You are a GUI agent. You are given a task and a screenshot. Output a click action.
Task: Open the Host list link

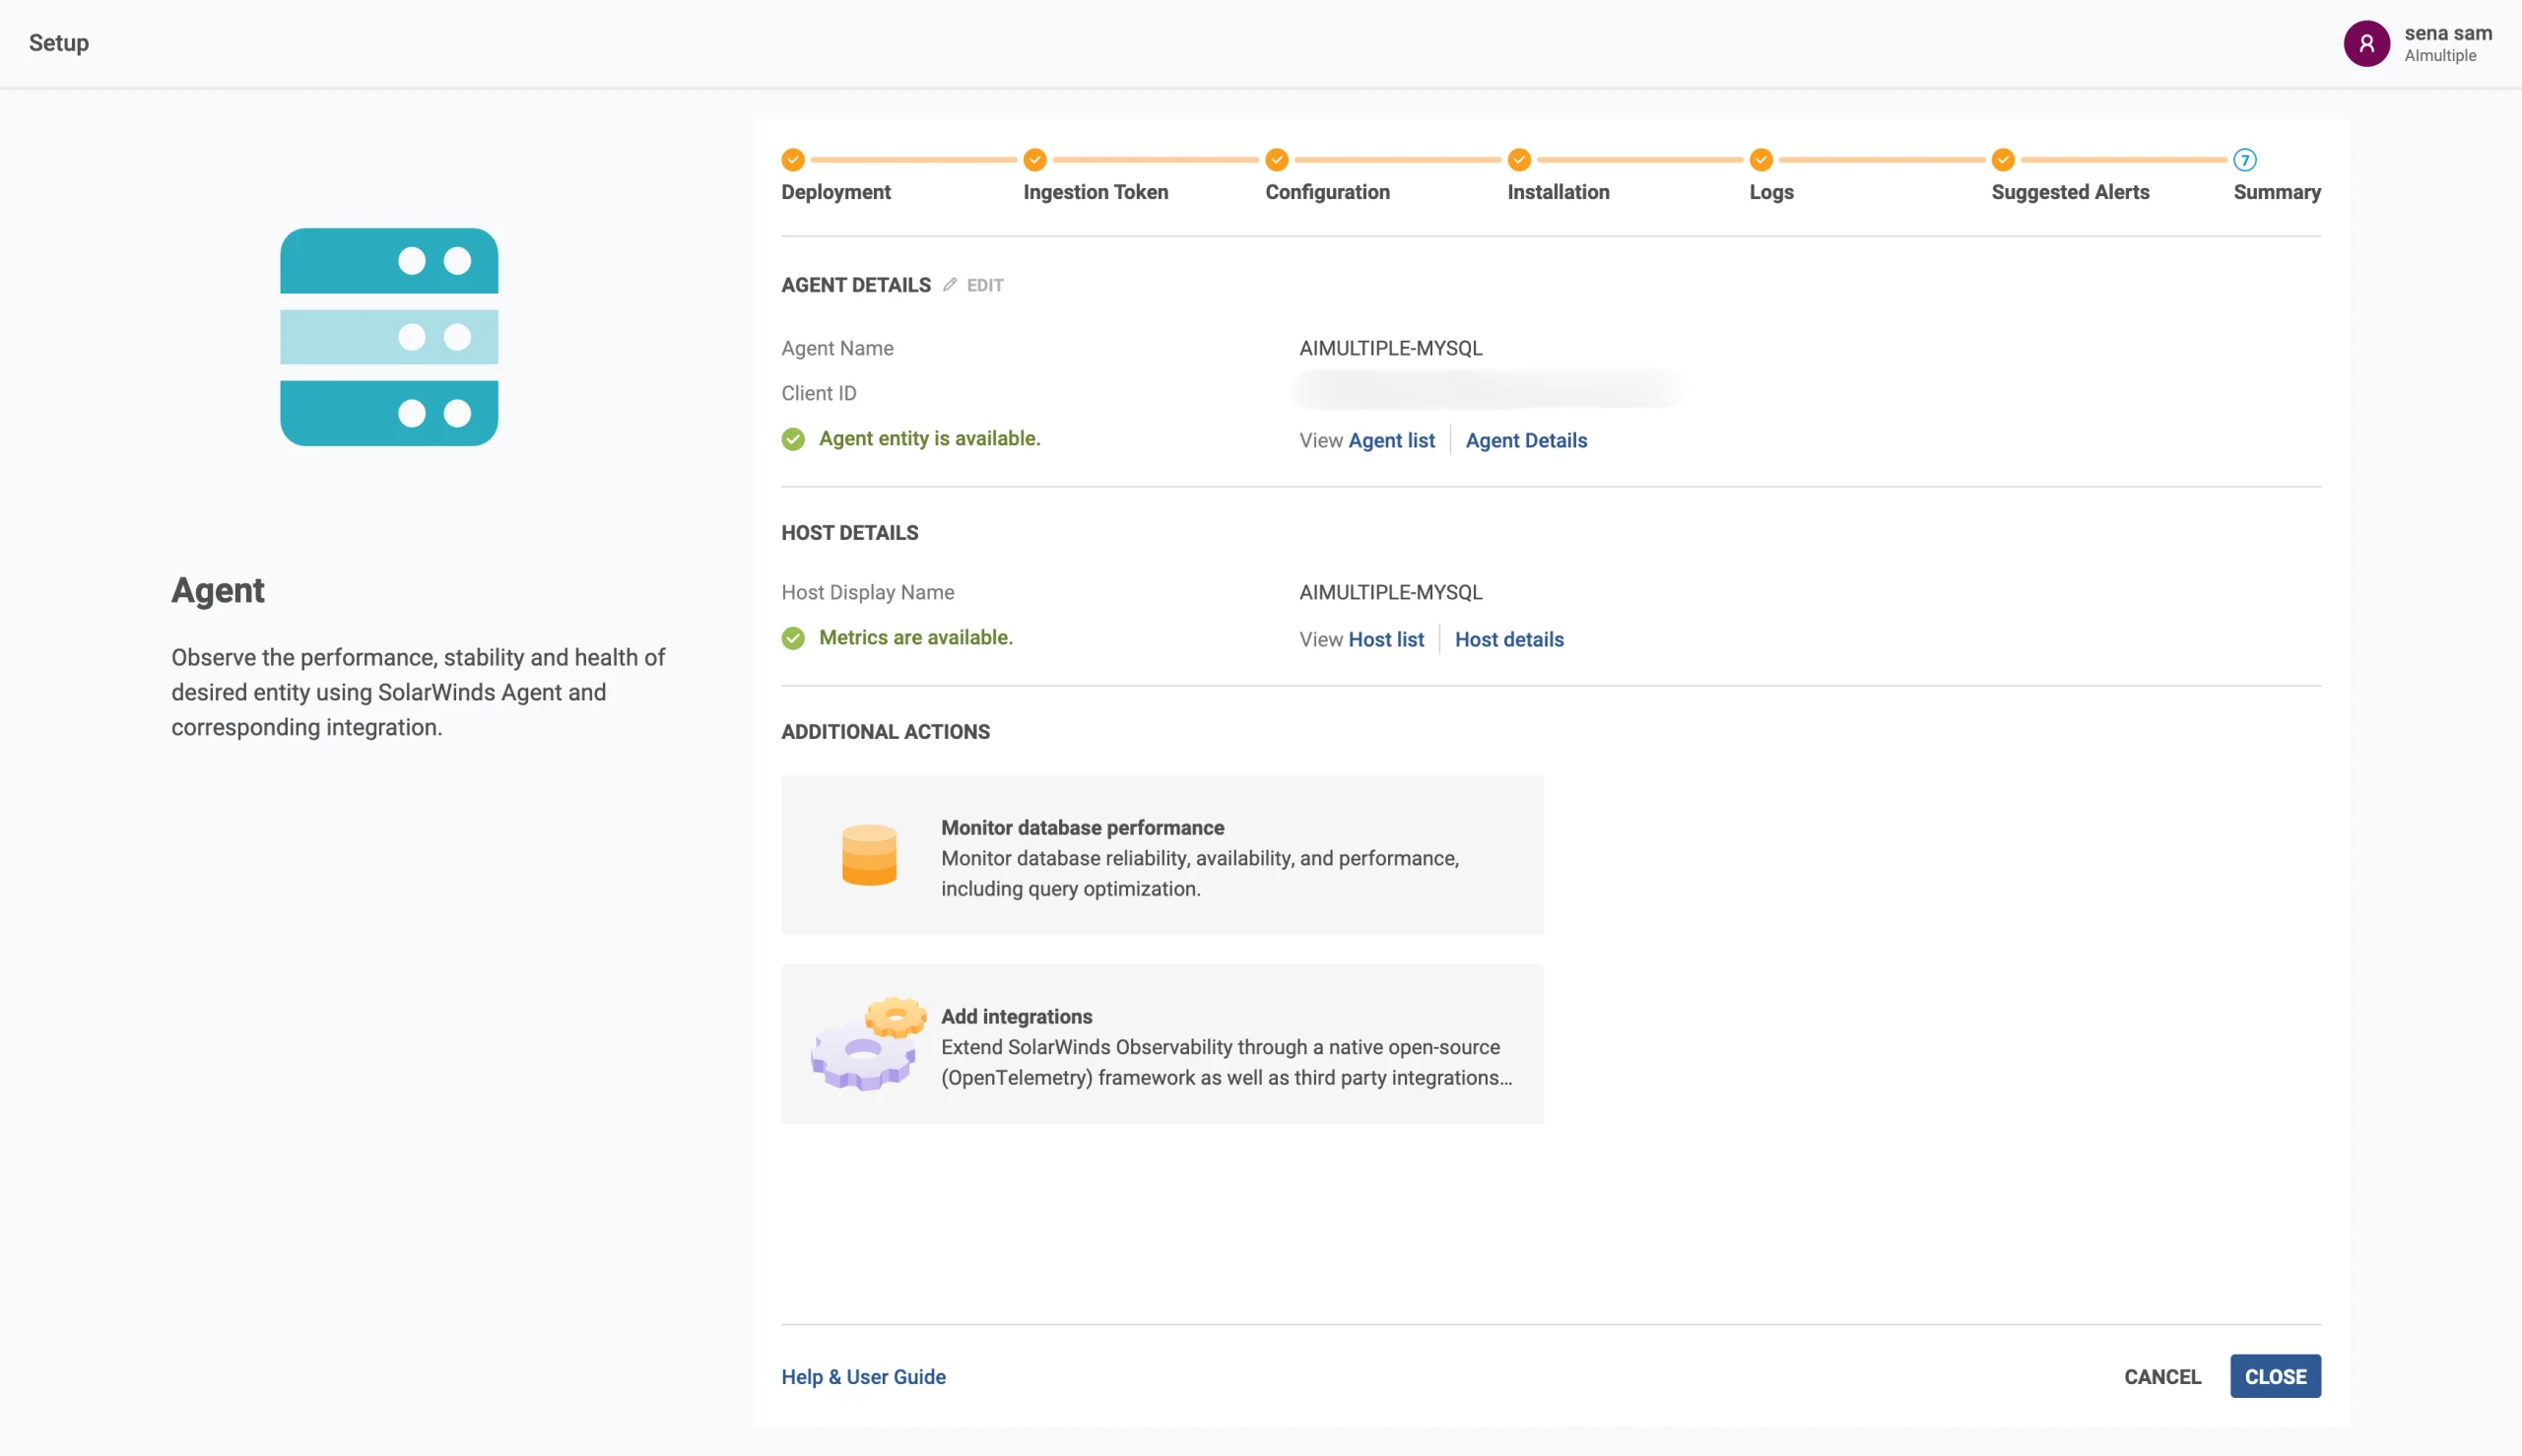(x=1386, y=640)
